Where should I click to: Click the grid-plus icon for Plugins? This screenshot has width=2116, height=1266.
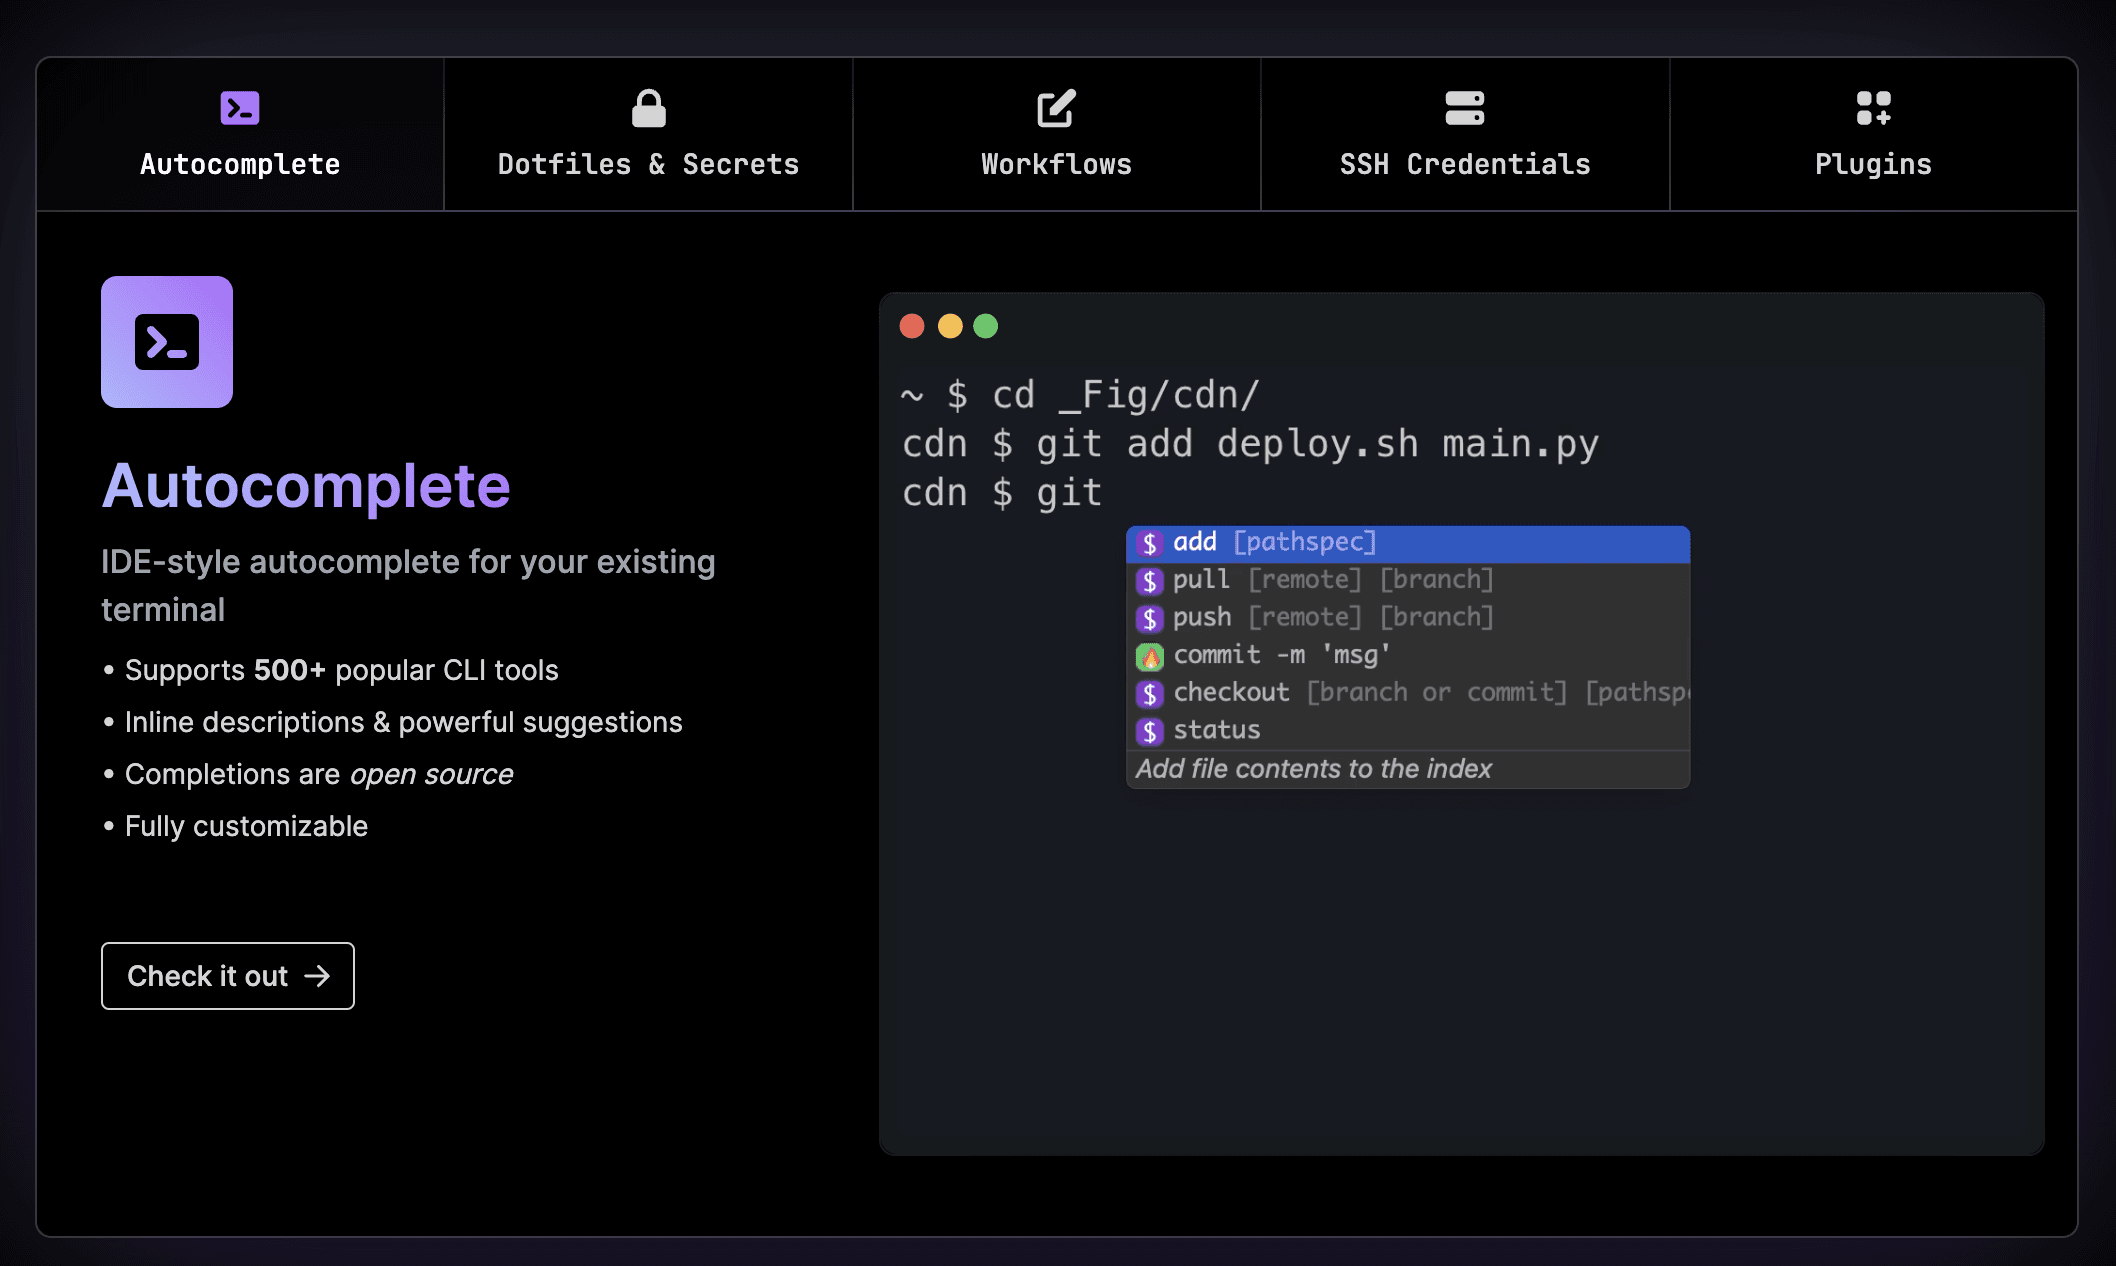point(1873,108)
